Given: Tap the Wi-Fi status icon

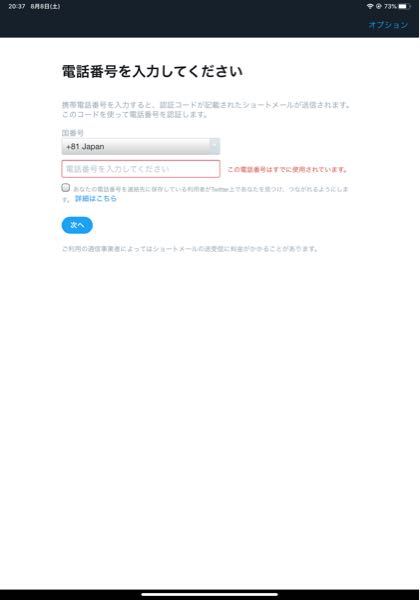Looking at the screenshot, I should (x=370, y=7).
